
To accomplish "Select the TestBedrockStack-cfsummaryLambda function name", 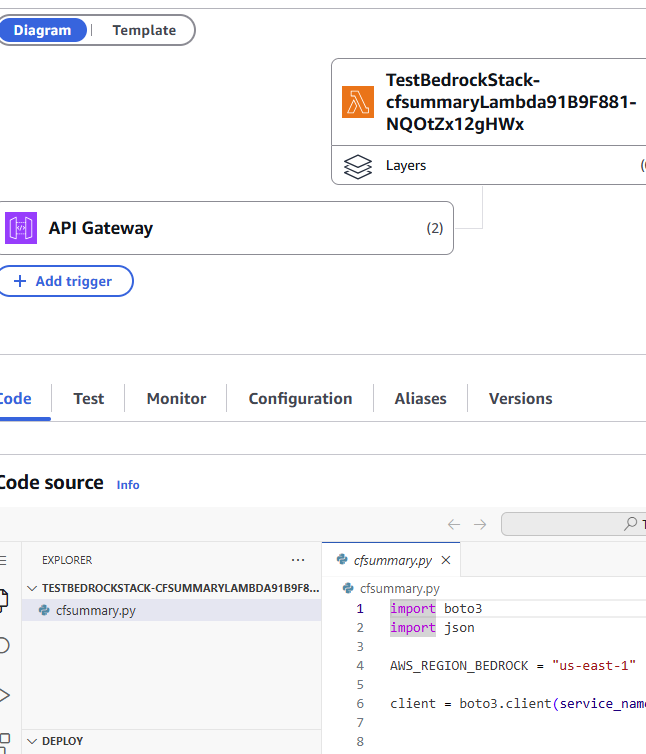I will (x=511, y=102).
